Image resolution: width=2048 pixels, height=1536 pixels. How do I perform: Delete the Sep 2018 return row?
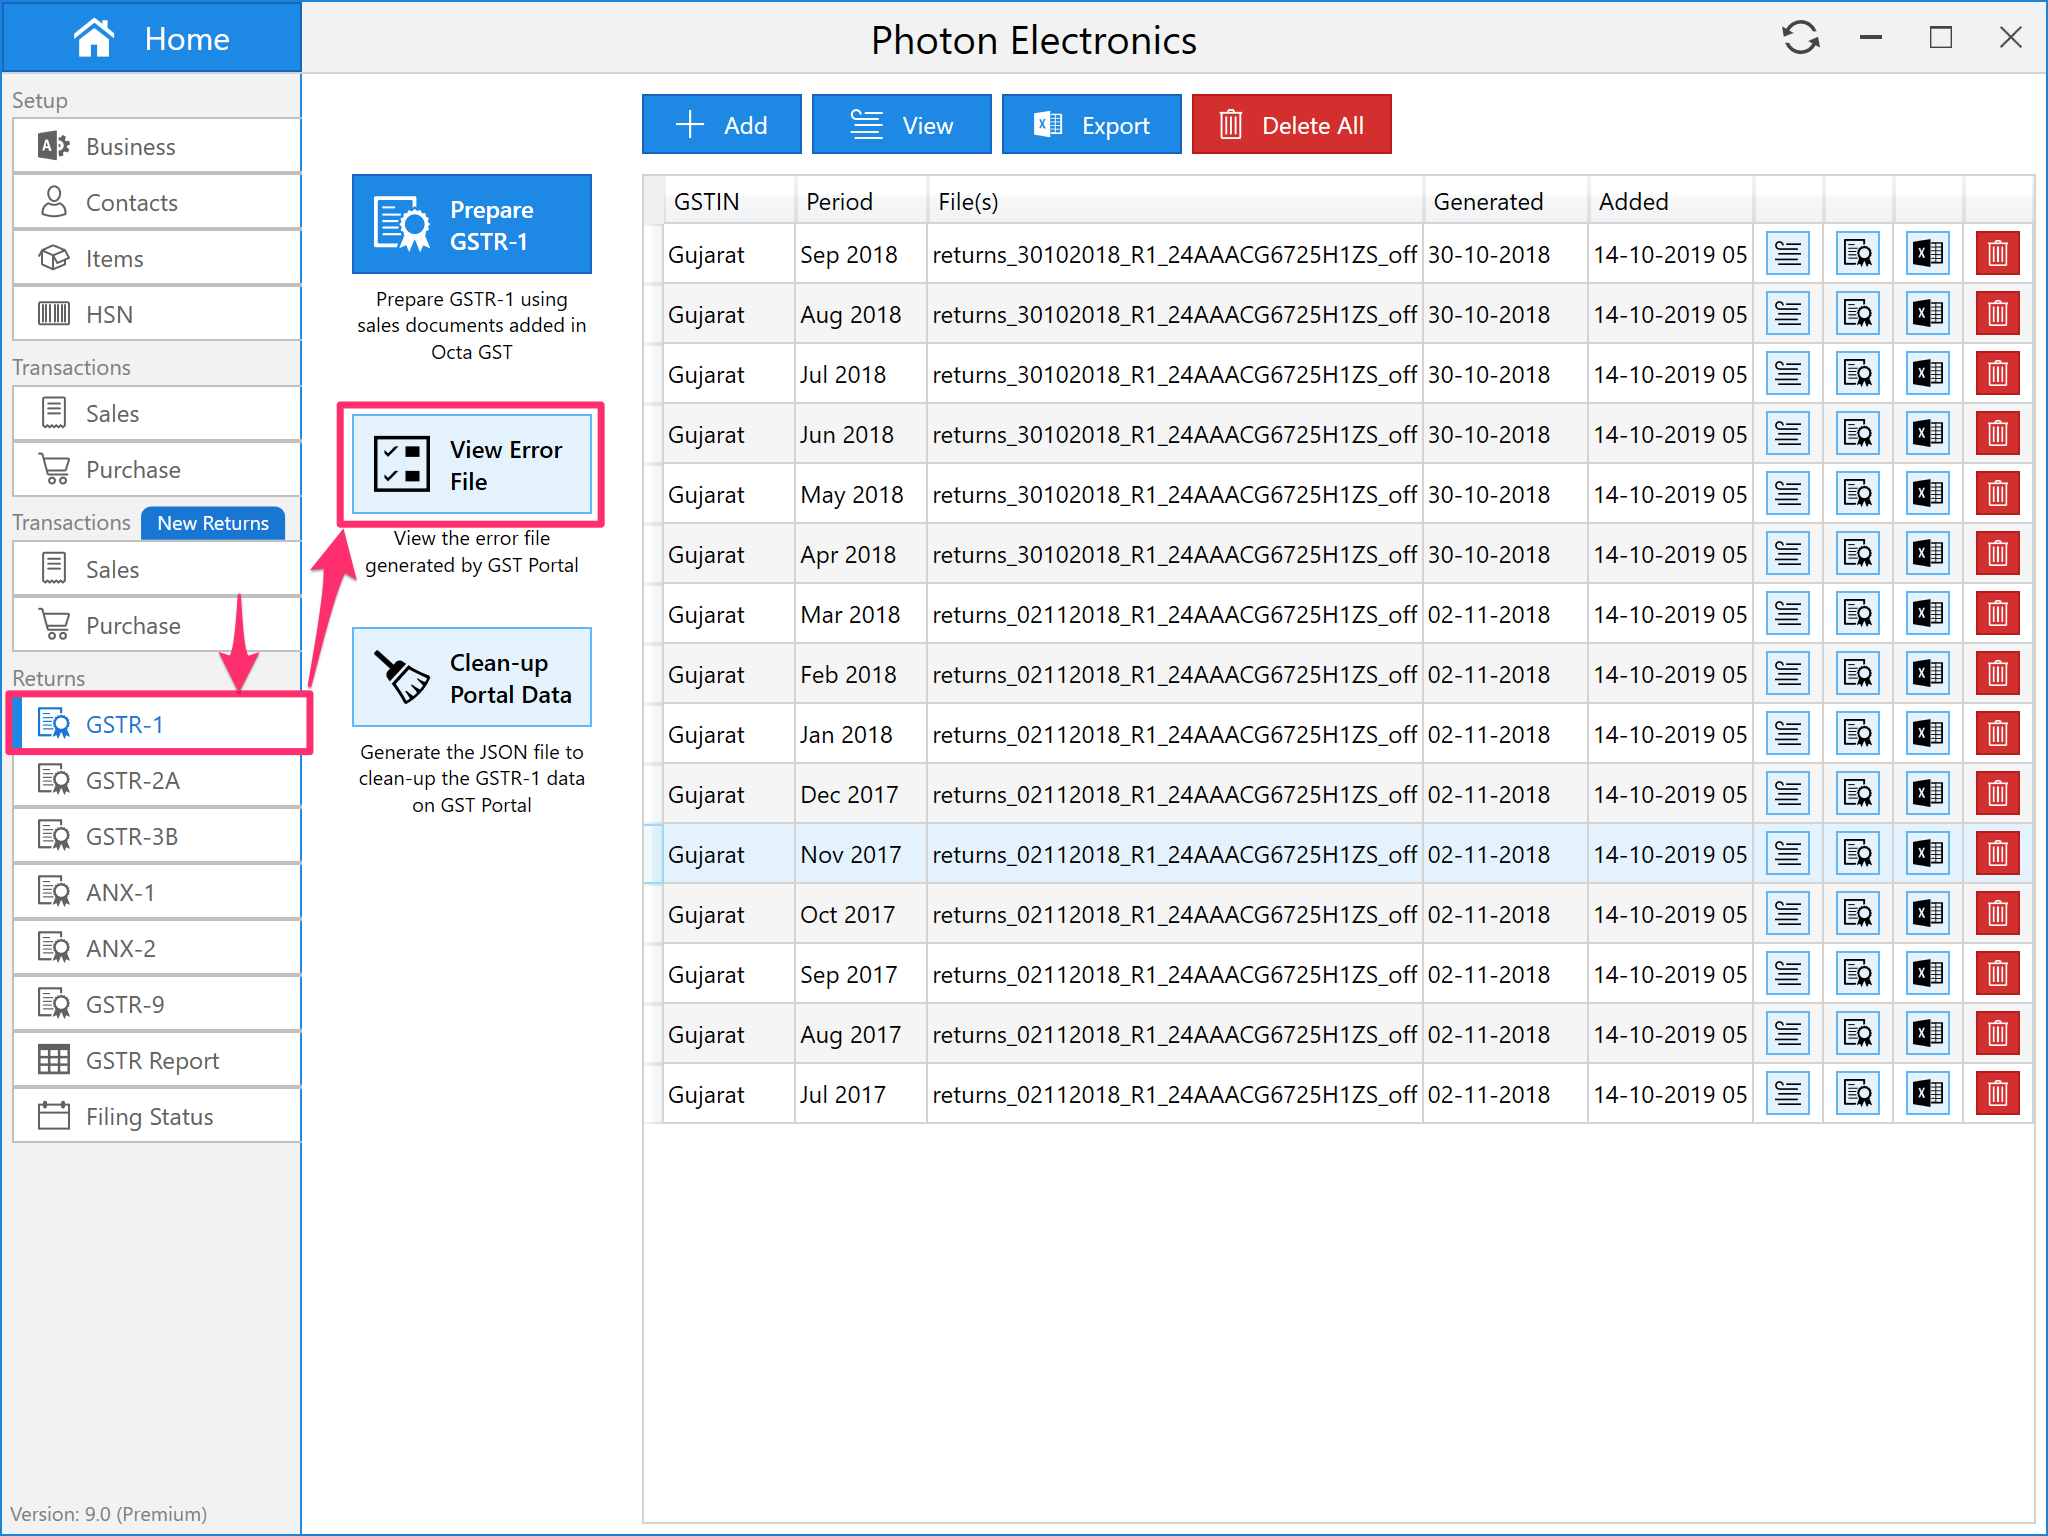[x=1996, y=254]
